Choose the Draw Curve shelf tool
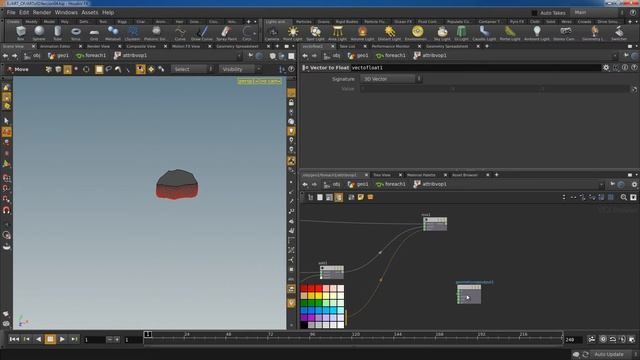640x360 pixels. pos(202,33)
